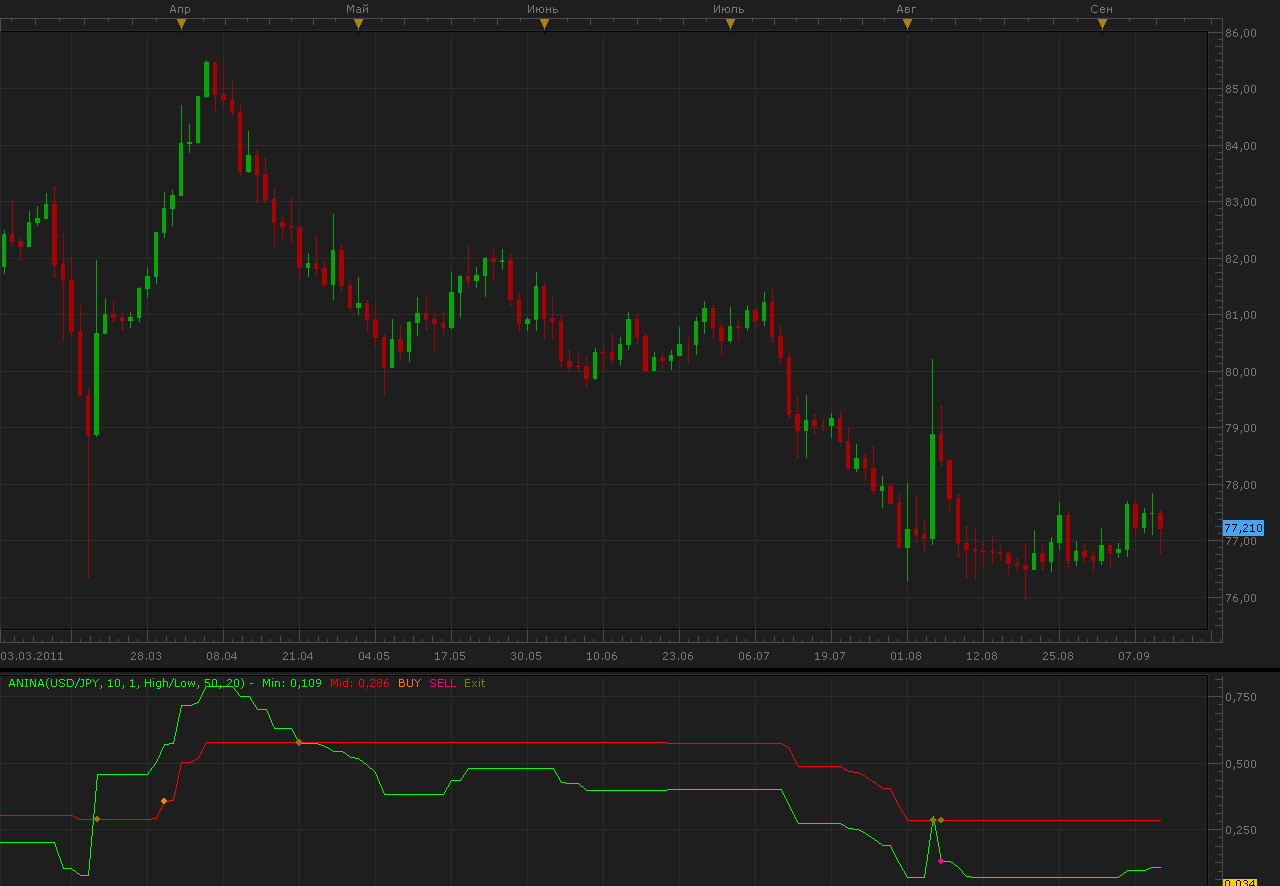The height and width of the screenshot is (886, 1280).
Task: Click the date label 21.04
Action: [x=298, y=656]
